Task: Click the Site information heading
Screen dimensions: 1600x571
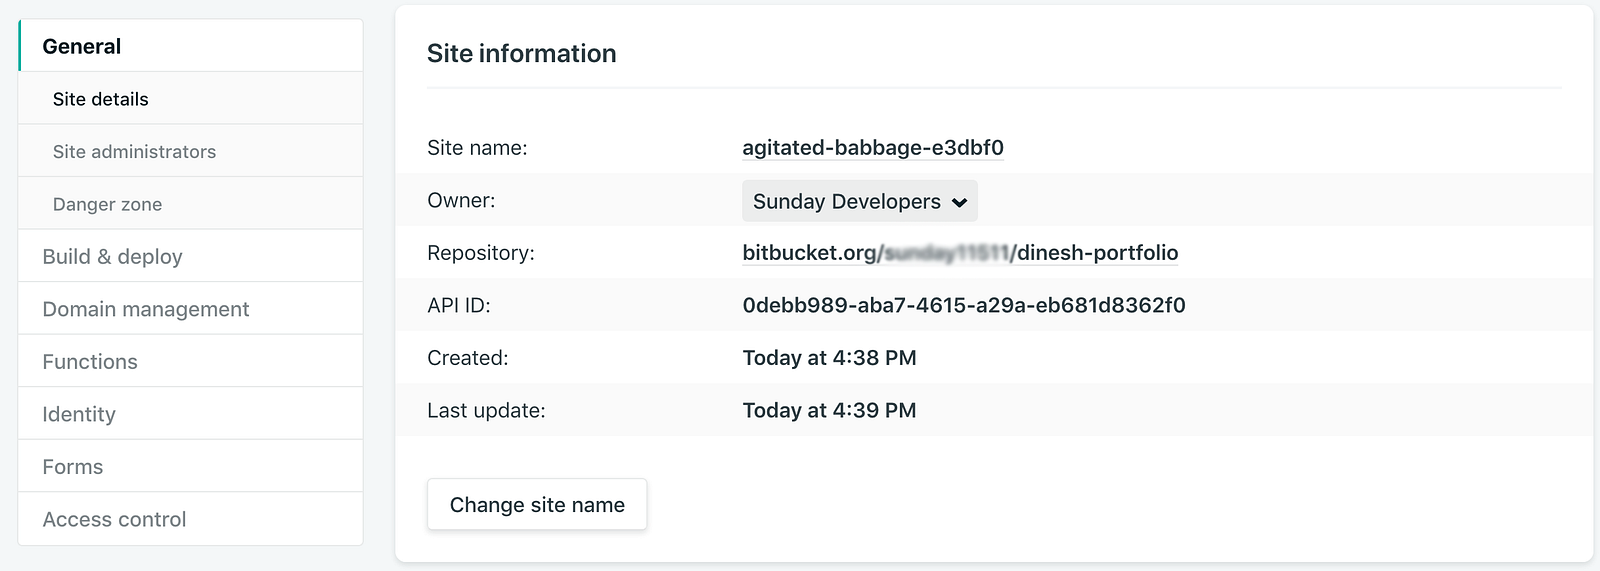Action: (x=521, y=53)
